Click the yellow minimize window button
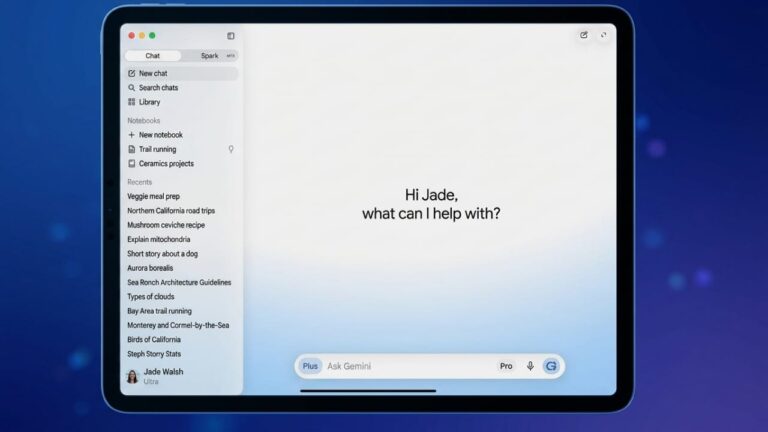768x432 pixels. tap(142, 36)
